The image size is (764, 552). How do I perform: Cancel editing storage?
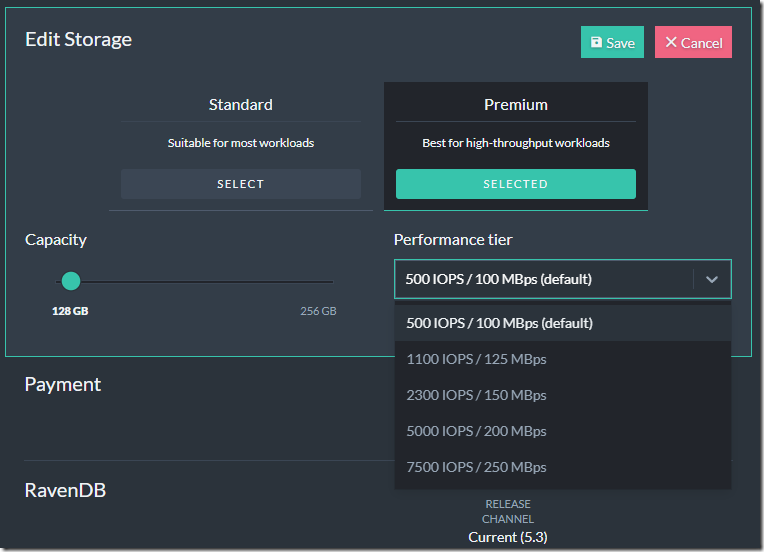tap(693, 42)
